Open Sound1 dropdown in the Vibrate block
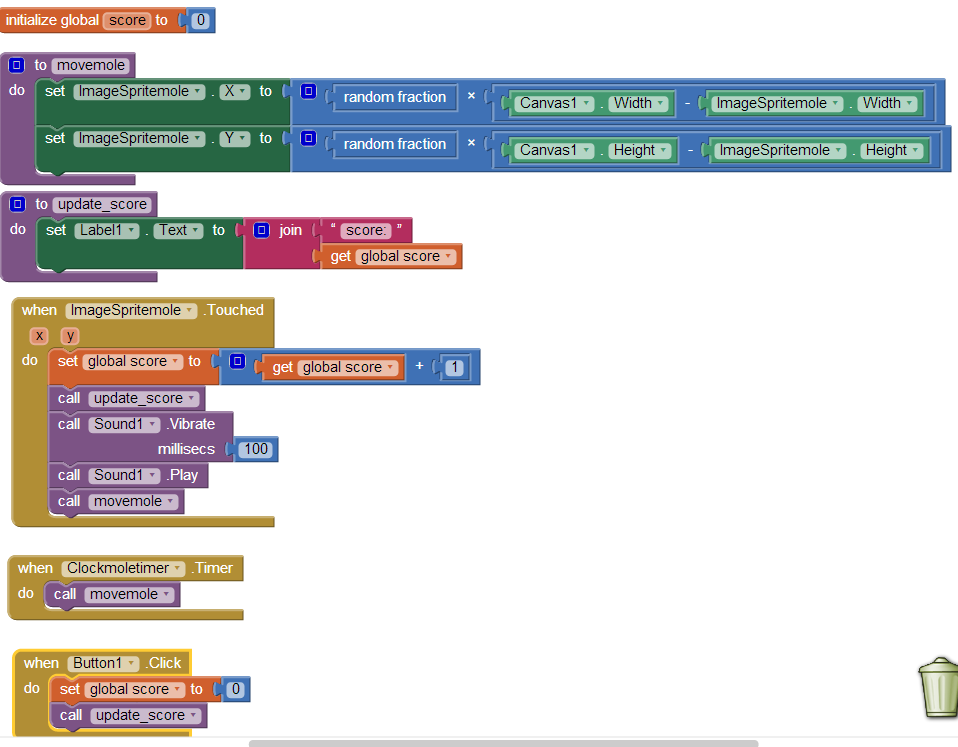 point(124,425)
